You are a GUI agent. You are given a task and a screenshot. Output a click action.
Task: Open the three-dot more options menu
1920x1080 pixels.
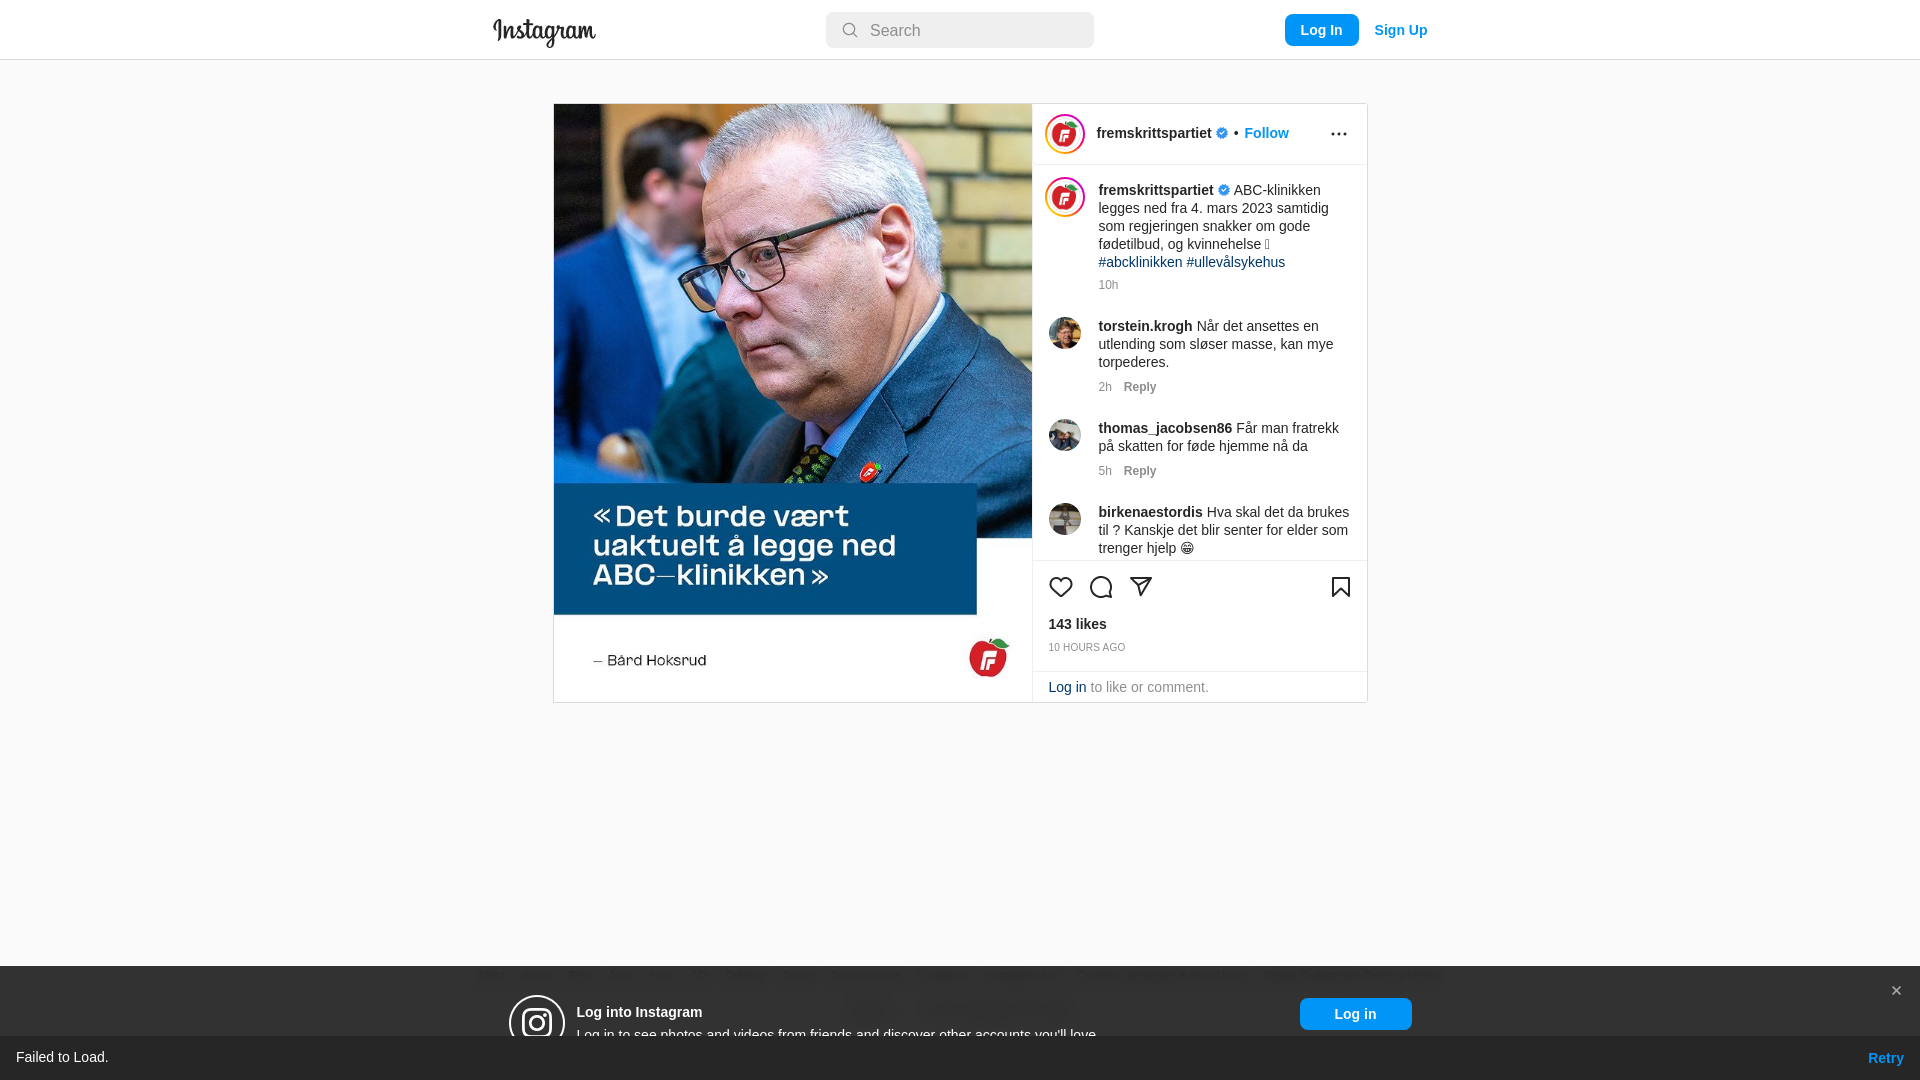point(1339,134)
